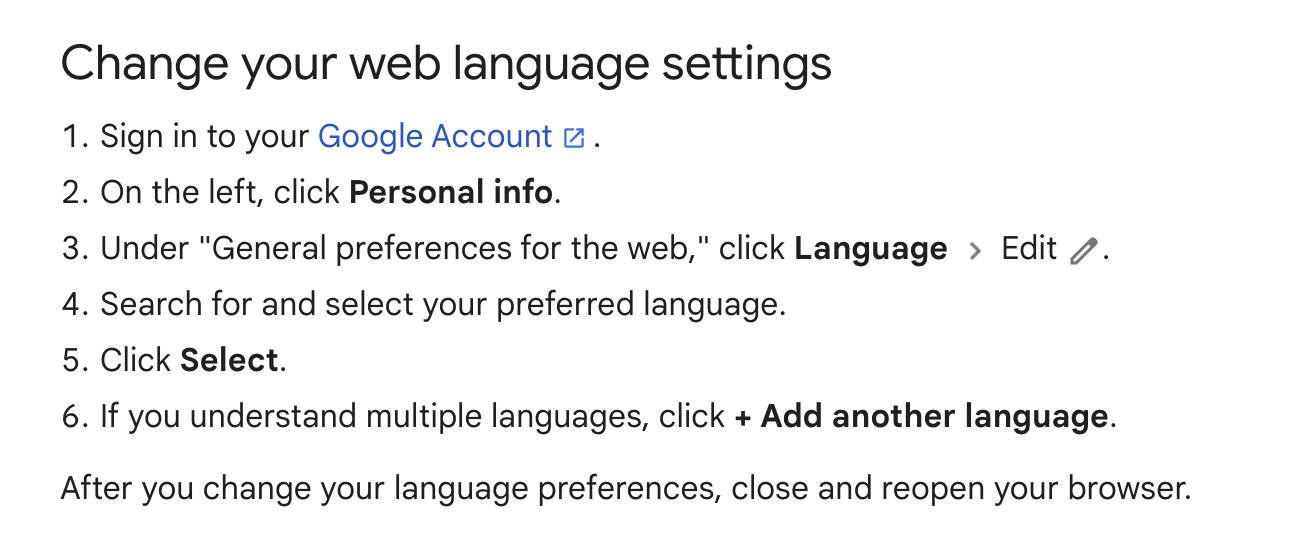The height and width of the screenshot is (550, 1298).
Task: Click the Change your web language settings heading
Action: [x=446, y=63]
